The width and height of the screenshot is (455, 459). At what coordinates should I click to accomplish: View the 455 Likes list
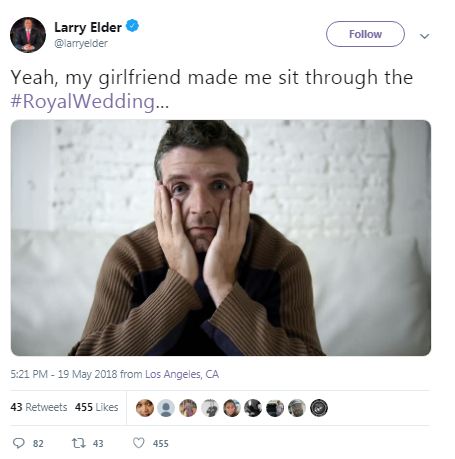tap(97, 407)
